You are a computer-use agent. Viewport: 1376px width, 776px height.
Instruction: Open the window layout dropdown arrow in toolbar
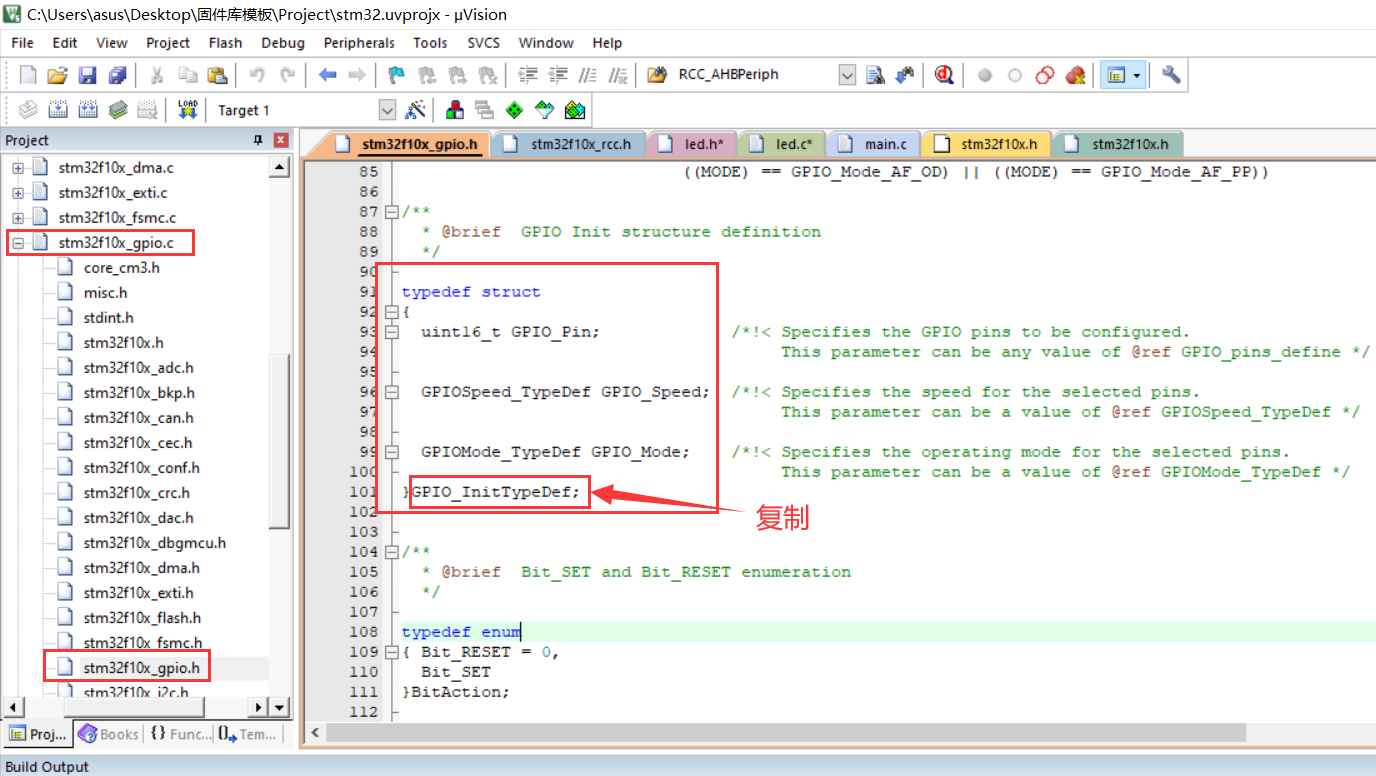pyautogui.click(x=1137, y=75)
